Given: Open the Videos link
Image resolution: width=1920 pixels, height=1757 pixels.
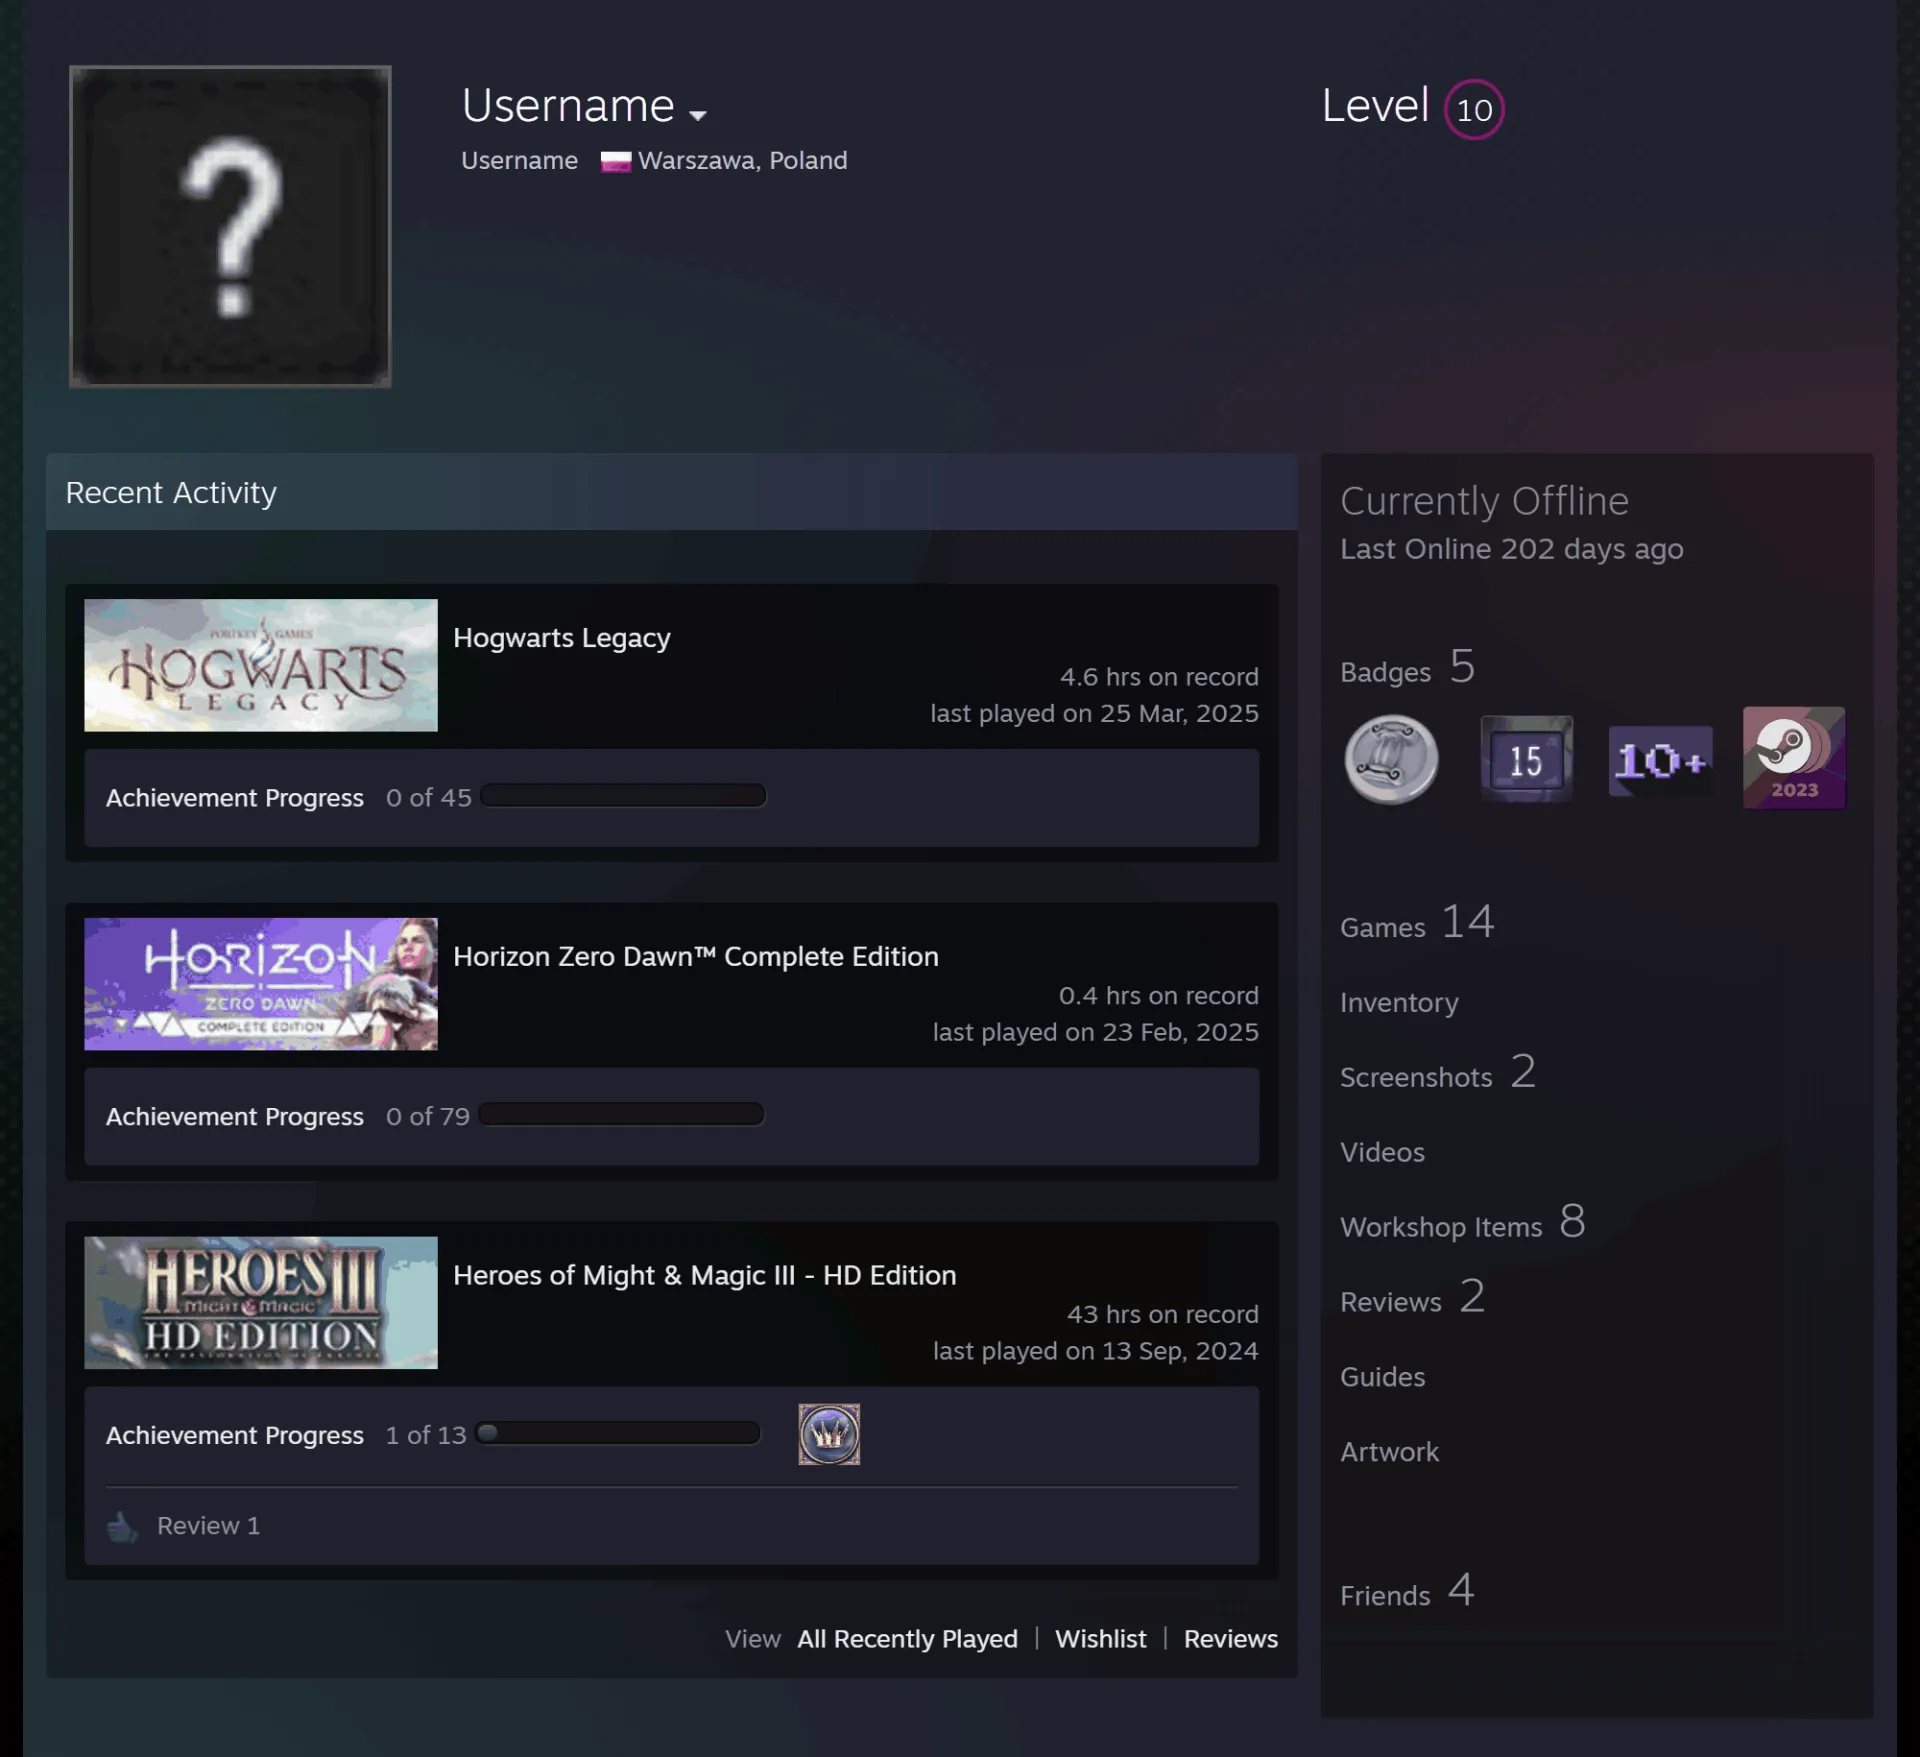Looking at the screenshot, I should pos(1382,1153).
